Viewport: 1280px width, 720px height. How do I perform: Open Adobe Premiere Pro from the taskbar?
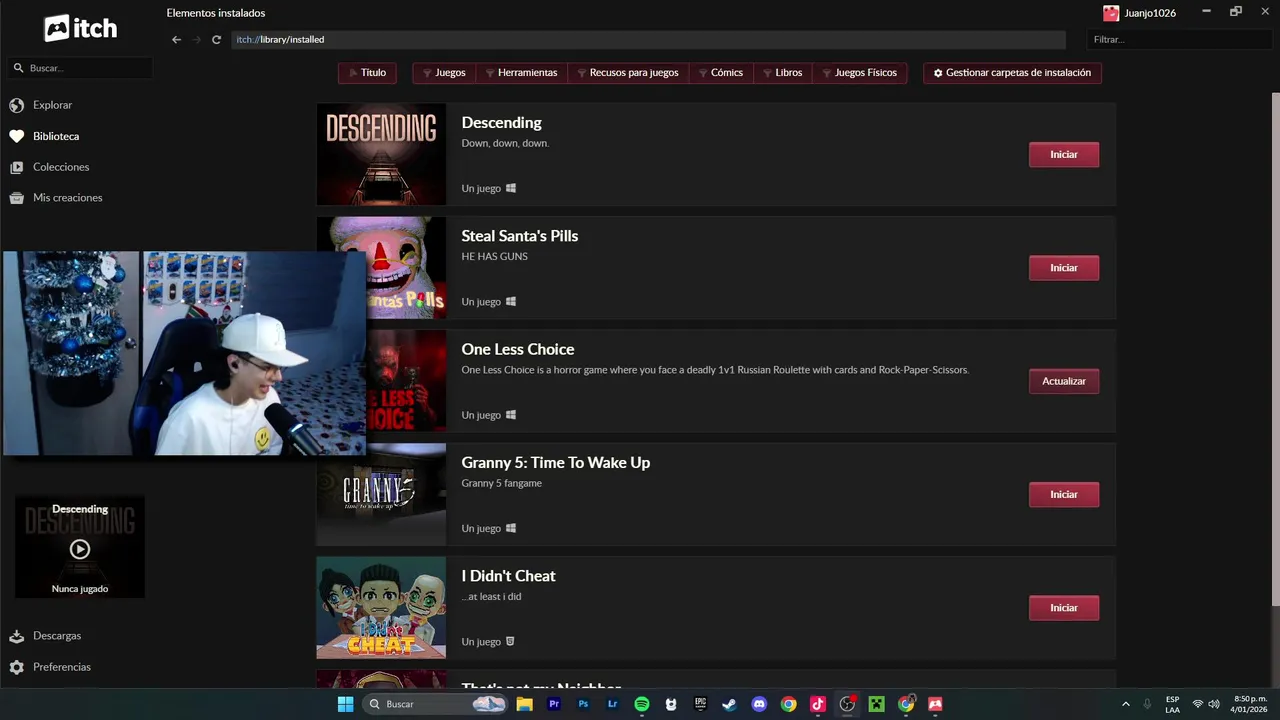(x=554, y=704)
